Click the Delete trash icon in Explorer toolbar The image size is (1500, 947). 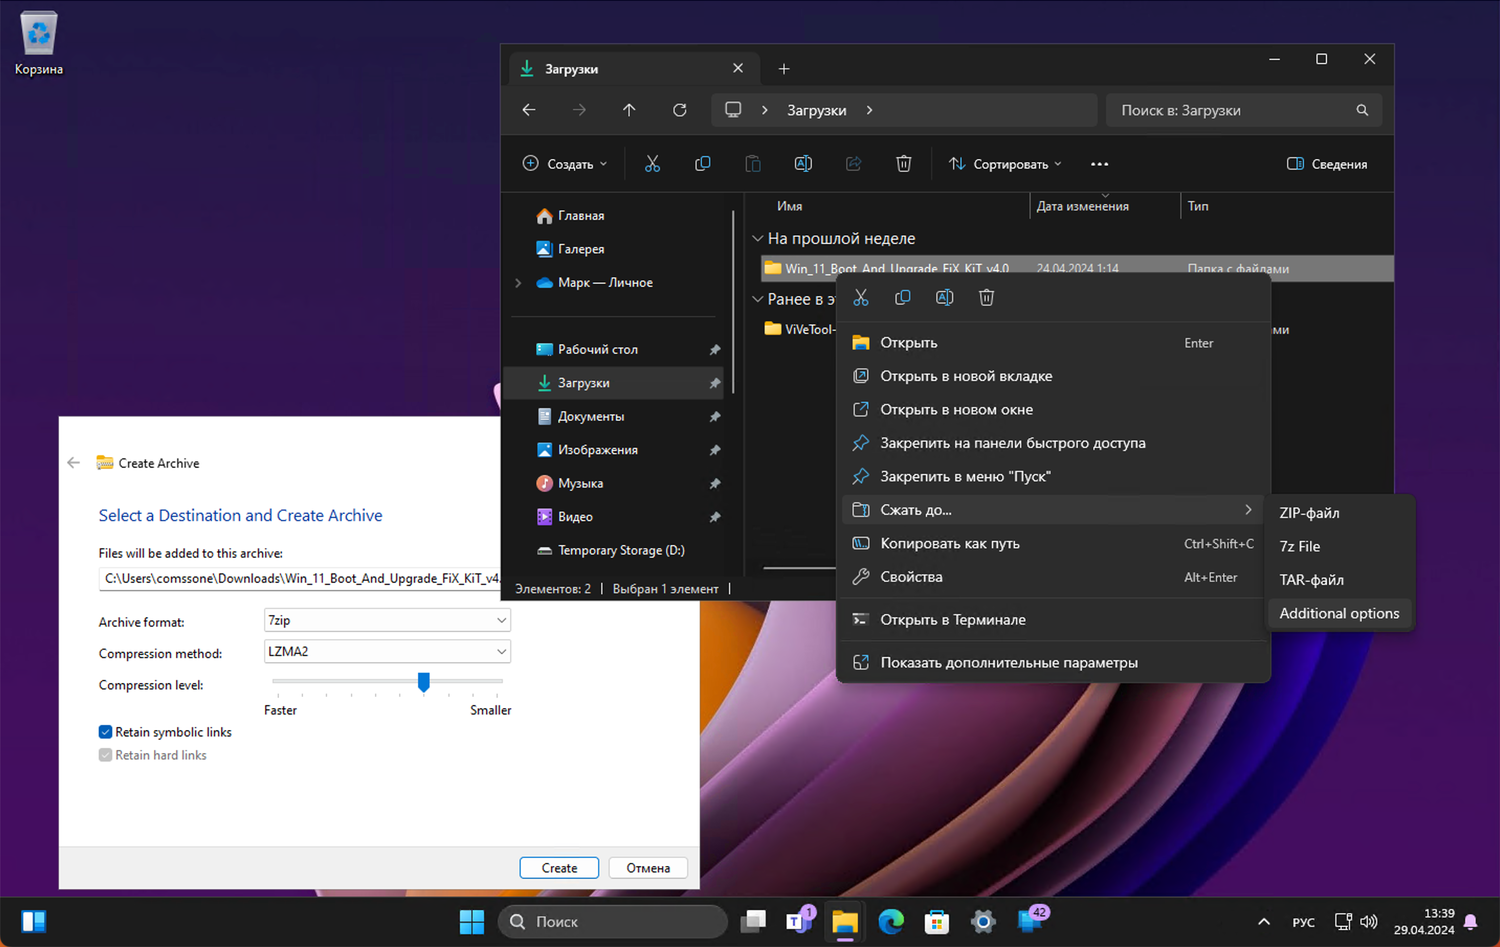point(903,164)
